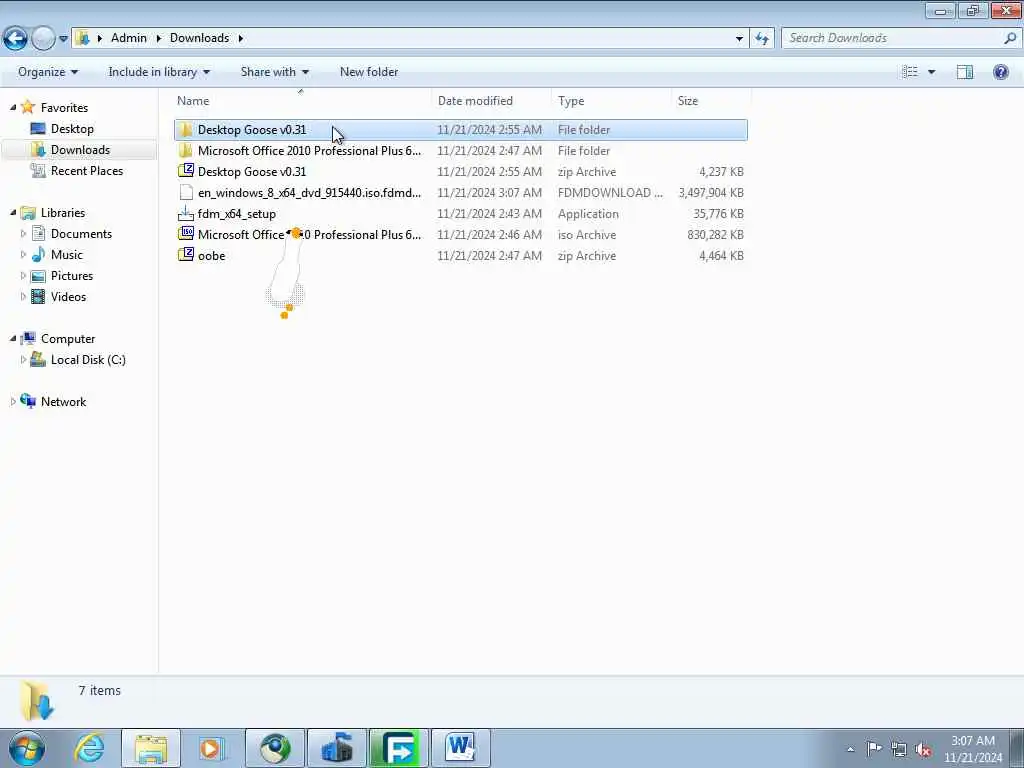Expand the Music library arrow

24,254
